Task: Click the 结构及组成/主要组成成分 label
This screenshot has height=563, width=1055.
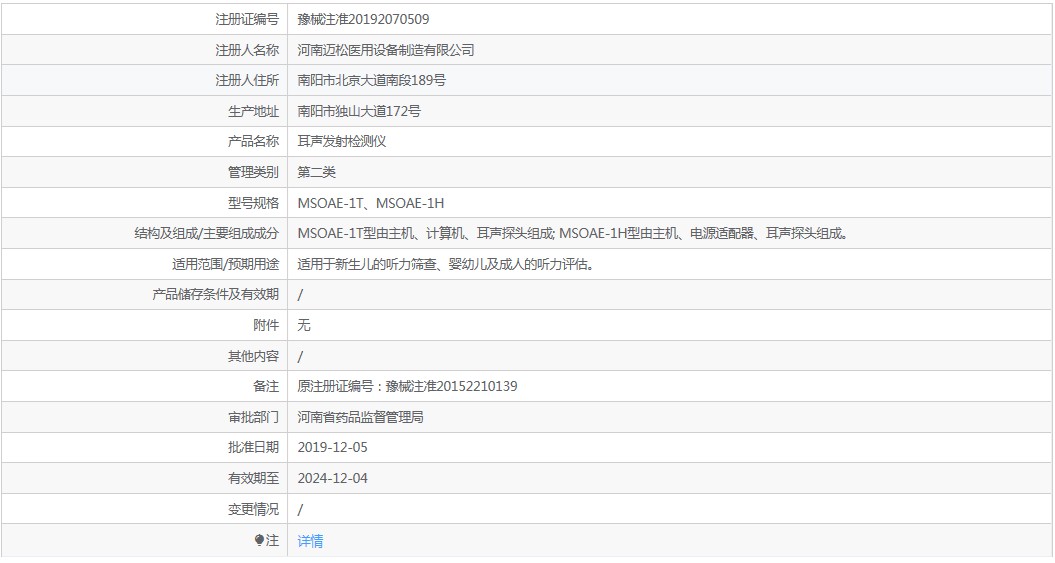Action: tap(207, 233)
